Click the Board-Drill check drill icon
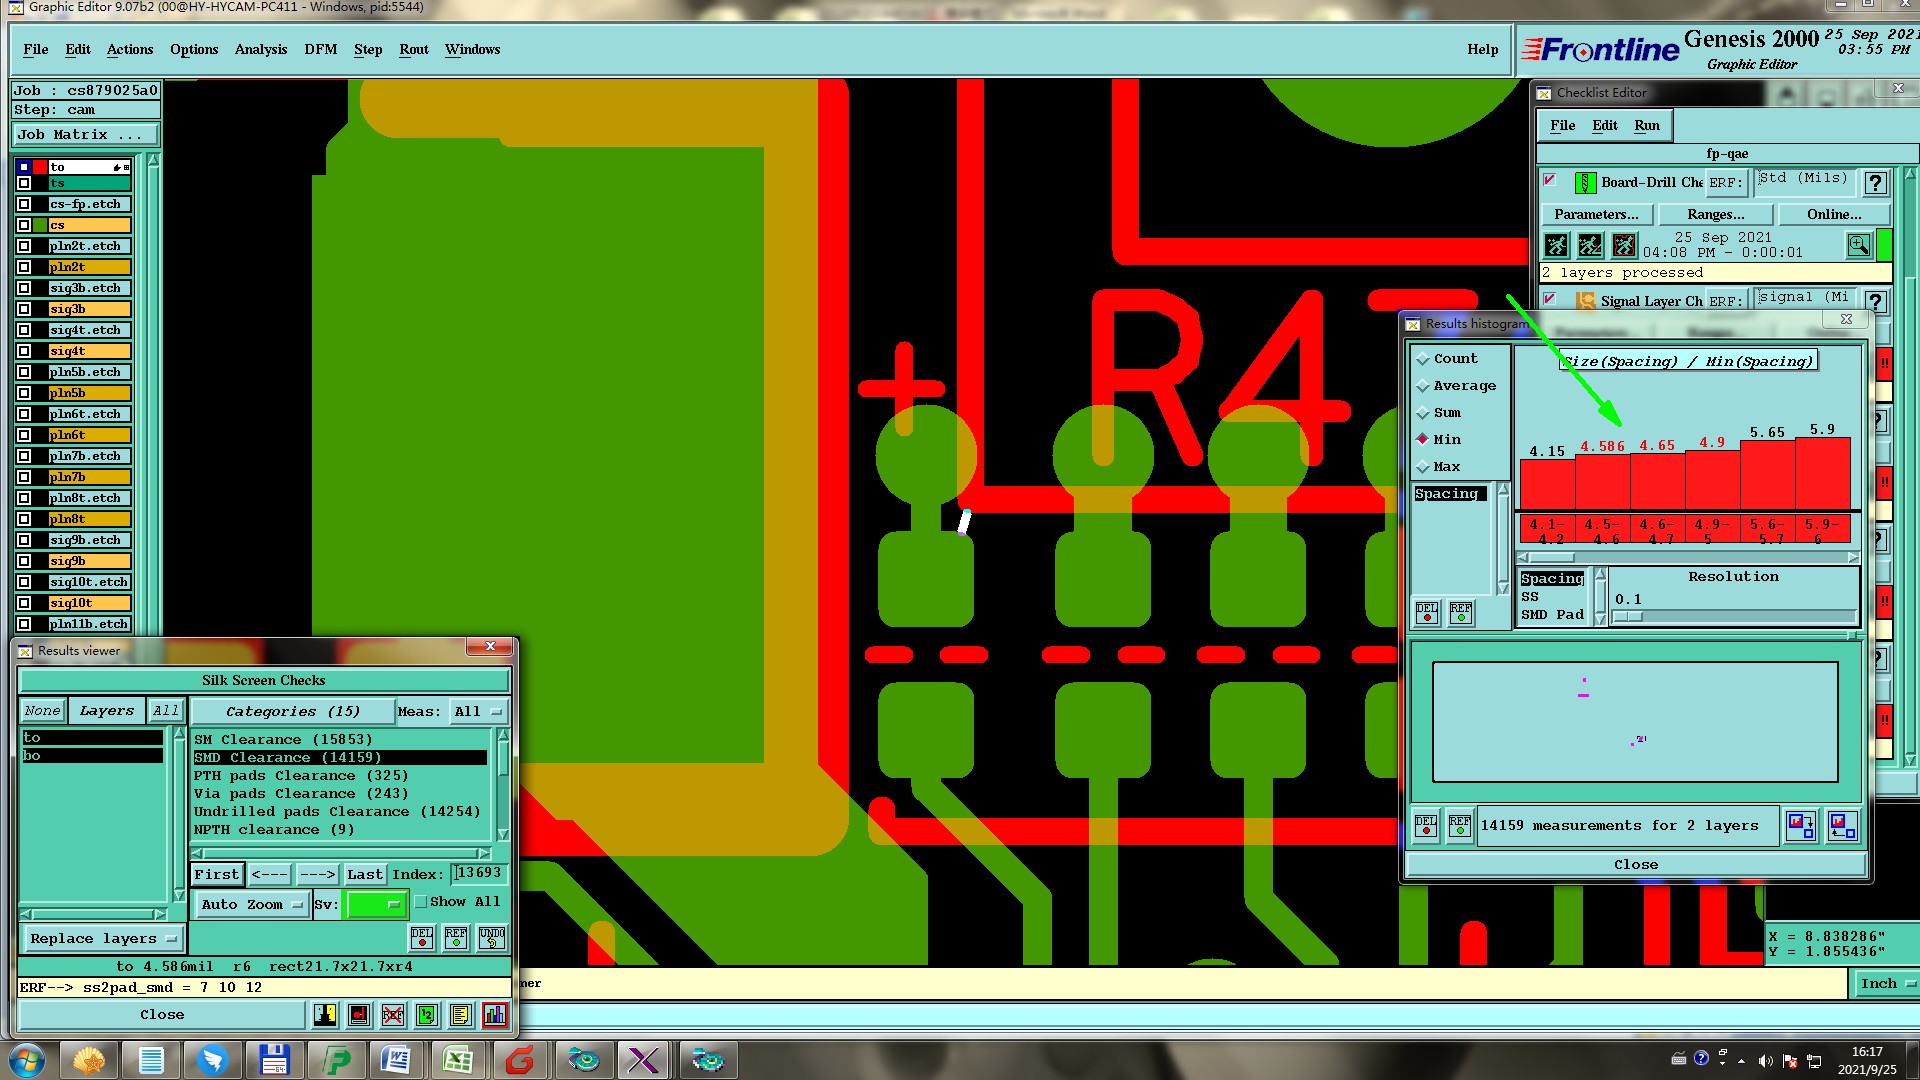The image size is (1920, 1080). [x=1585, y=183]
